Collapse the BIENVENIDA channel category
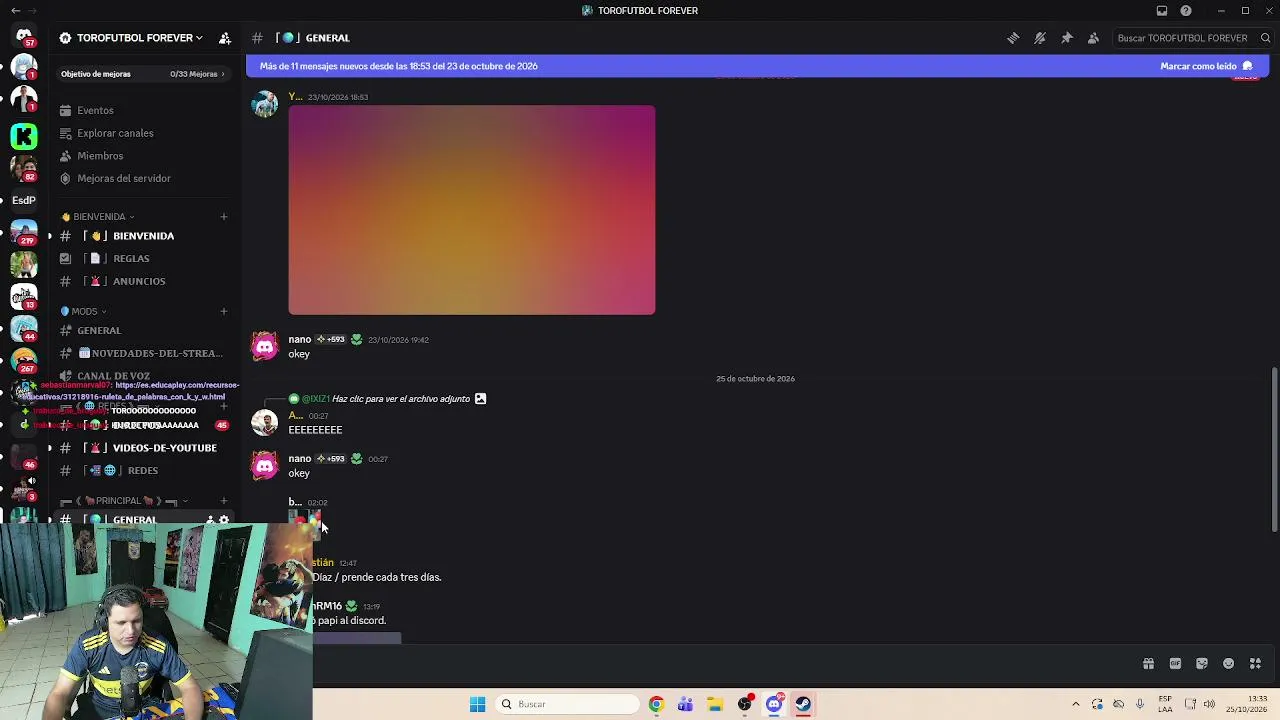This screenshot has height=720, width=1280. click(98, 217)
